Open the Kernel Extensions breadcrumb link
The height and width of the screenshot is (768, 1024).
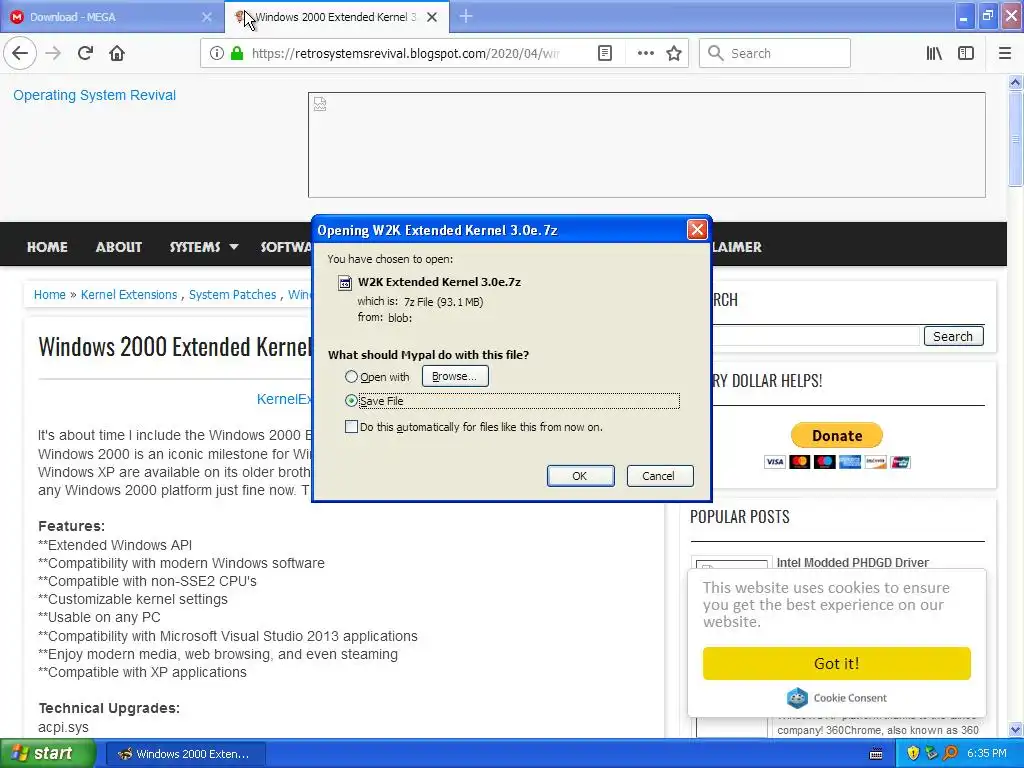129,295
